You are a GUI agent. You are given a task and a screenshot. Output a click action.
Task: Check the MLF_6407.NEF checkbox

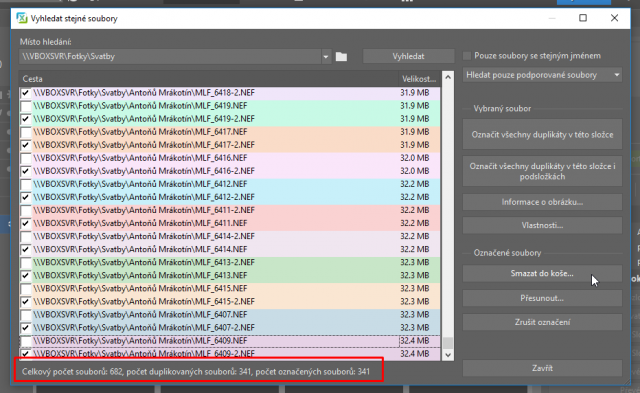point(26,315)
